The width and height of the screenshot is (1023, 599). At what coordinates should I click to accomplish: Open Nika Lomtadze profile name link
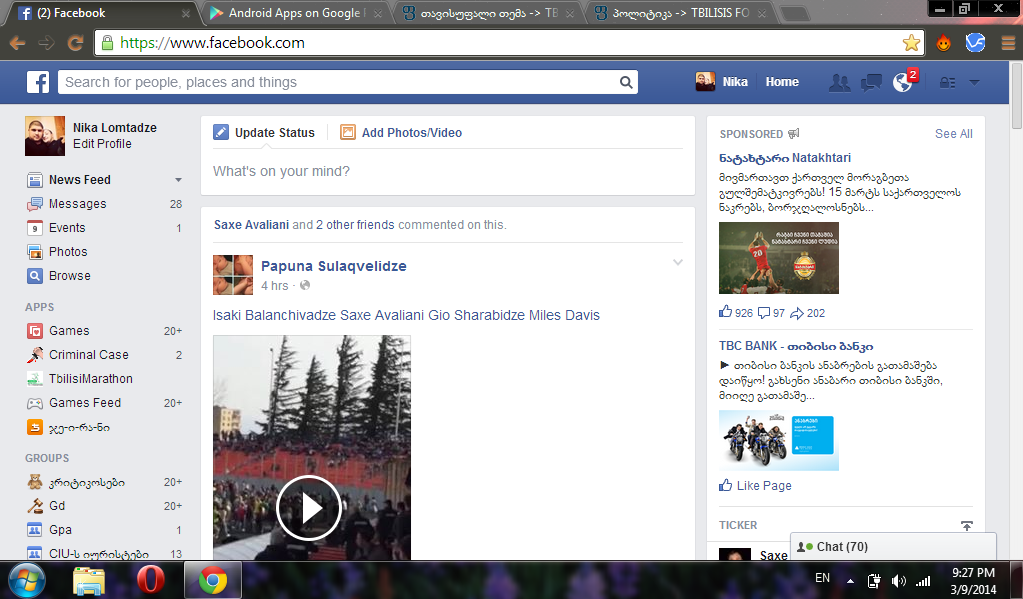(x=115, y=128)
